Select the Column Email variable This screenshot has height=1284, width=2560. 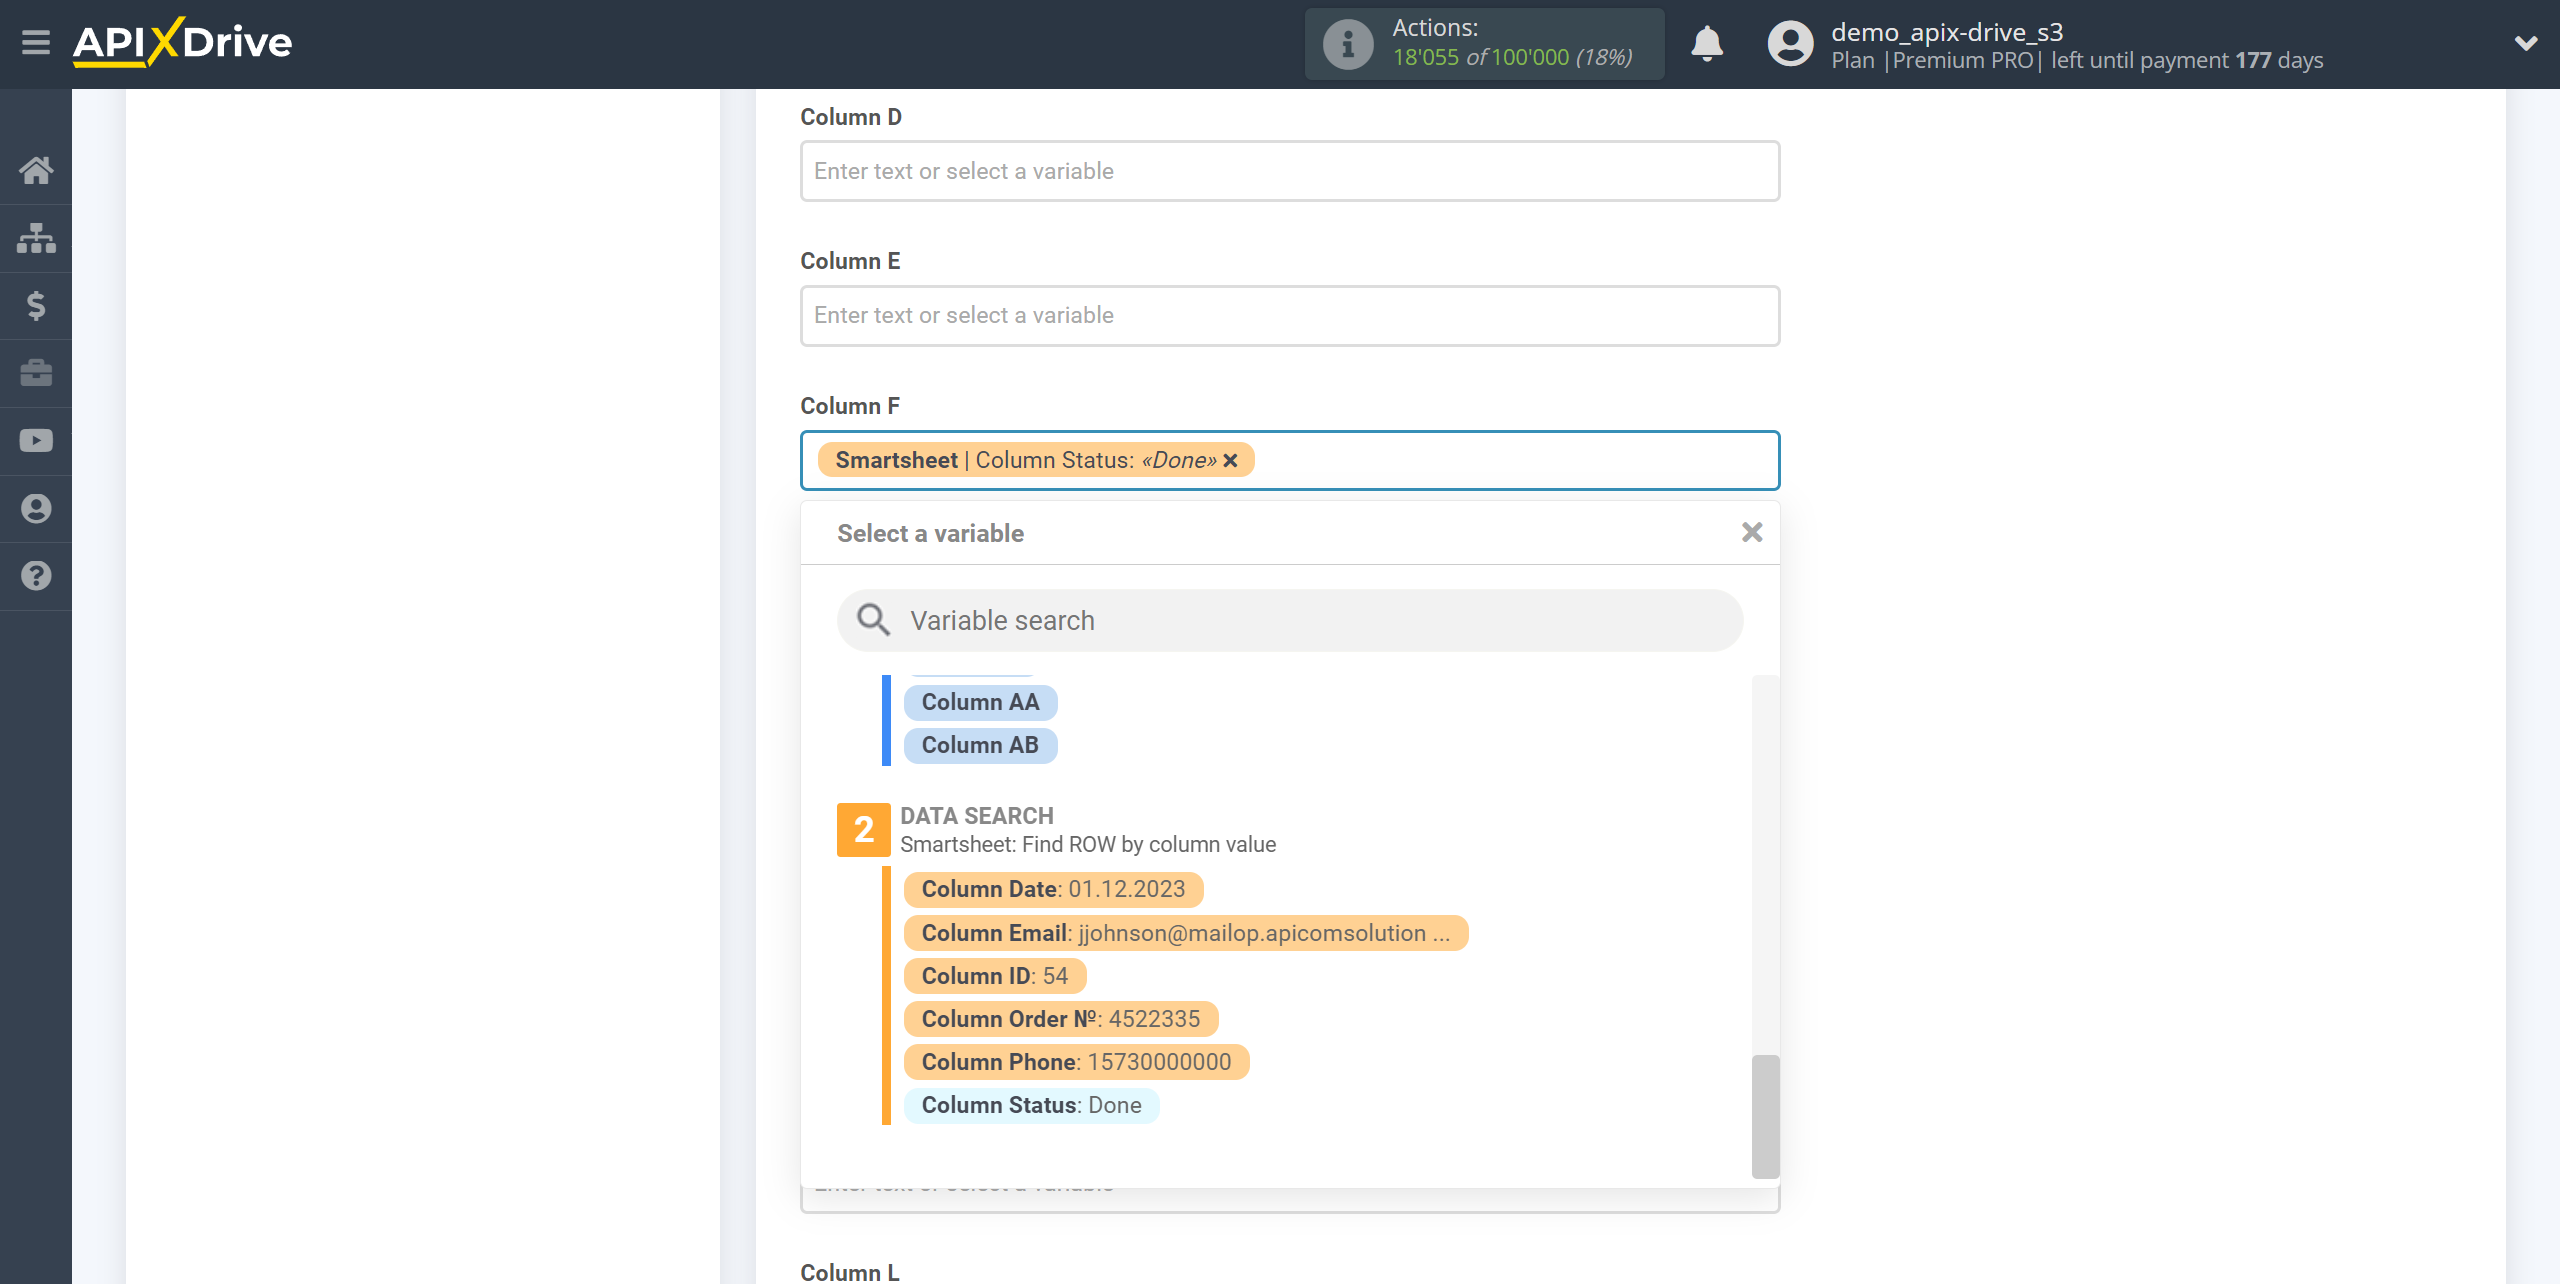[x=1186, y=933]
